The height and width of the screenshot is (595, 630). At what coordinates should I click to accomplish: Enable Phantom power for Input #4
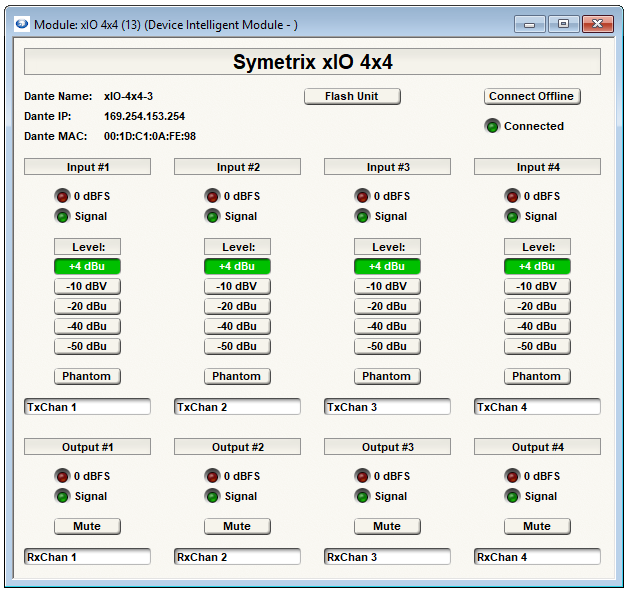point(537,376)
